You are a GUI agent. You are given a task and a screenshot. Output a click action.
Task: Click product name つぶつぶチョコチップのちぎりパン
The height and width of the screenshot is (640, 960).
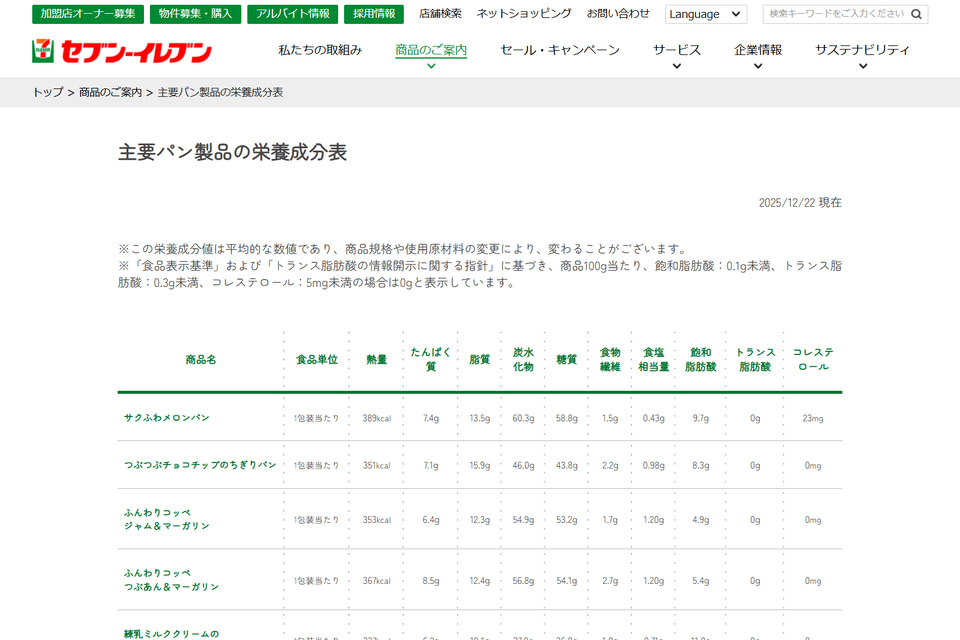200,465
